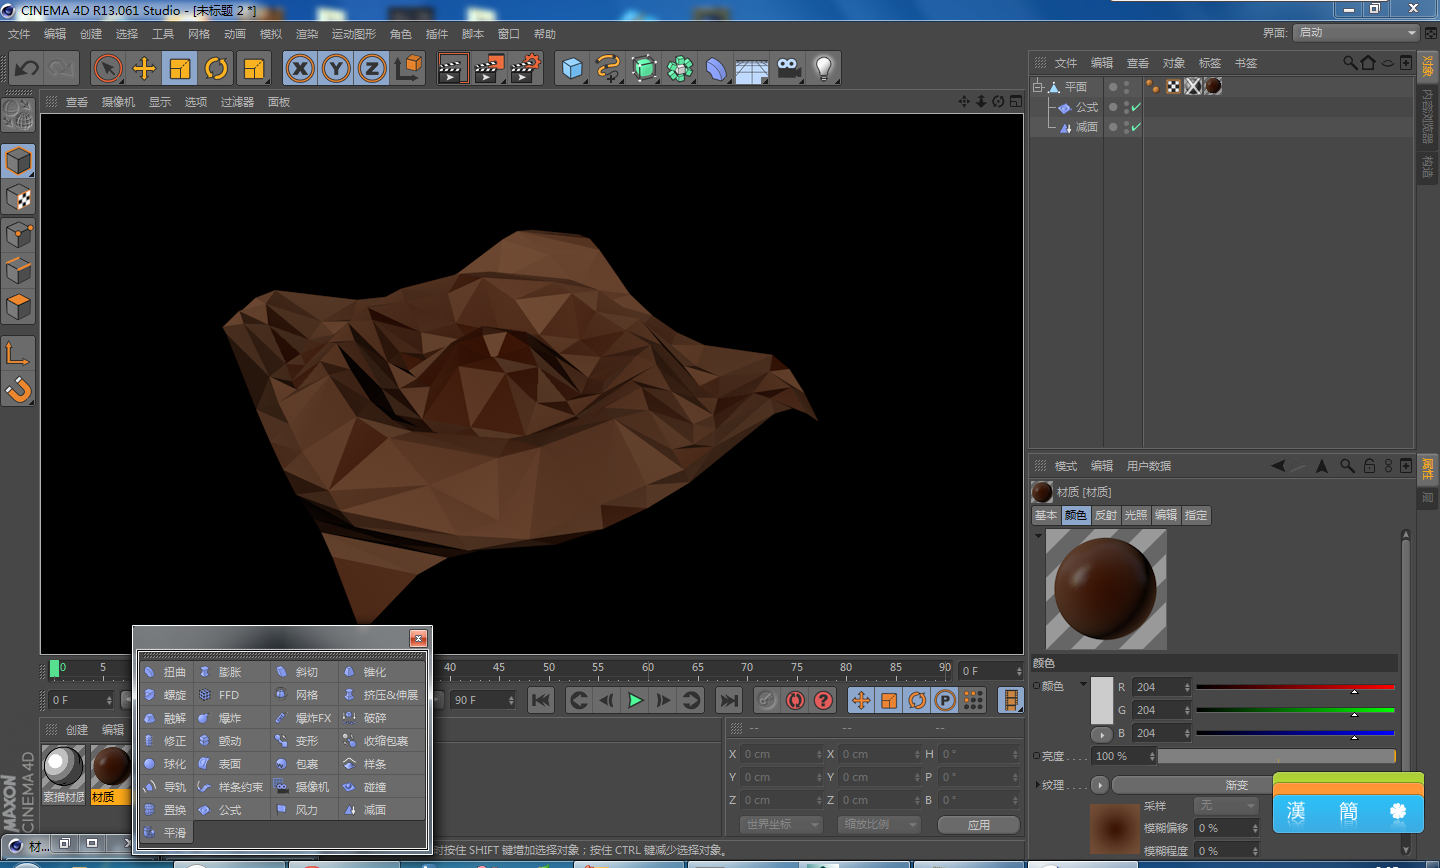Add a light using the bulb icon
Image resolution: width=1440 pixels, height=868 pixels.
pyautogui.click(x=824, y=68)
